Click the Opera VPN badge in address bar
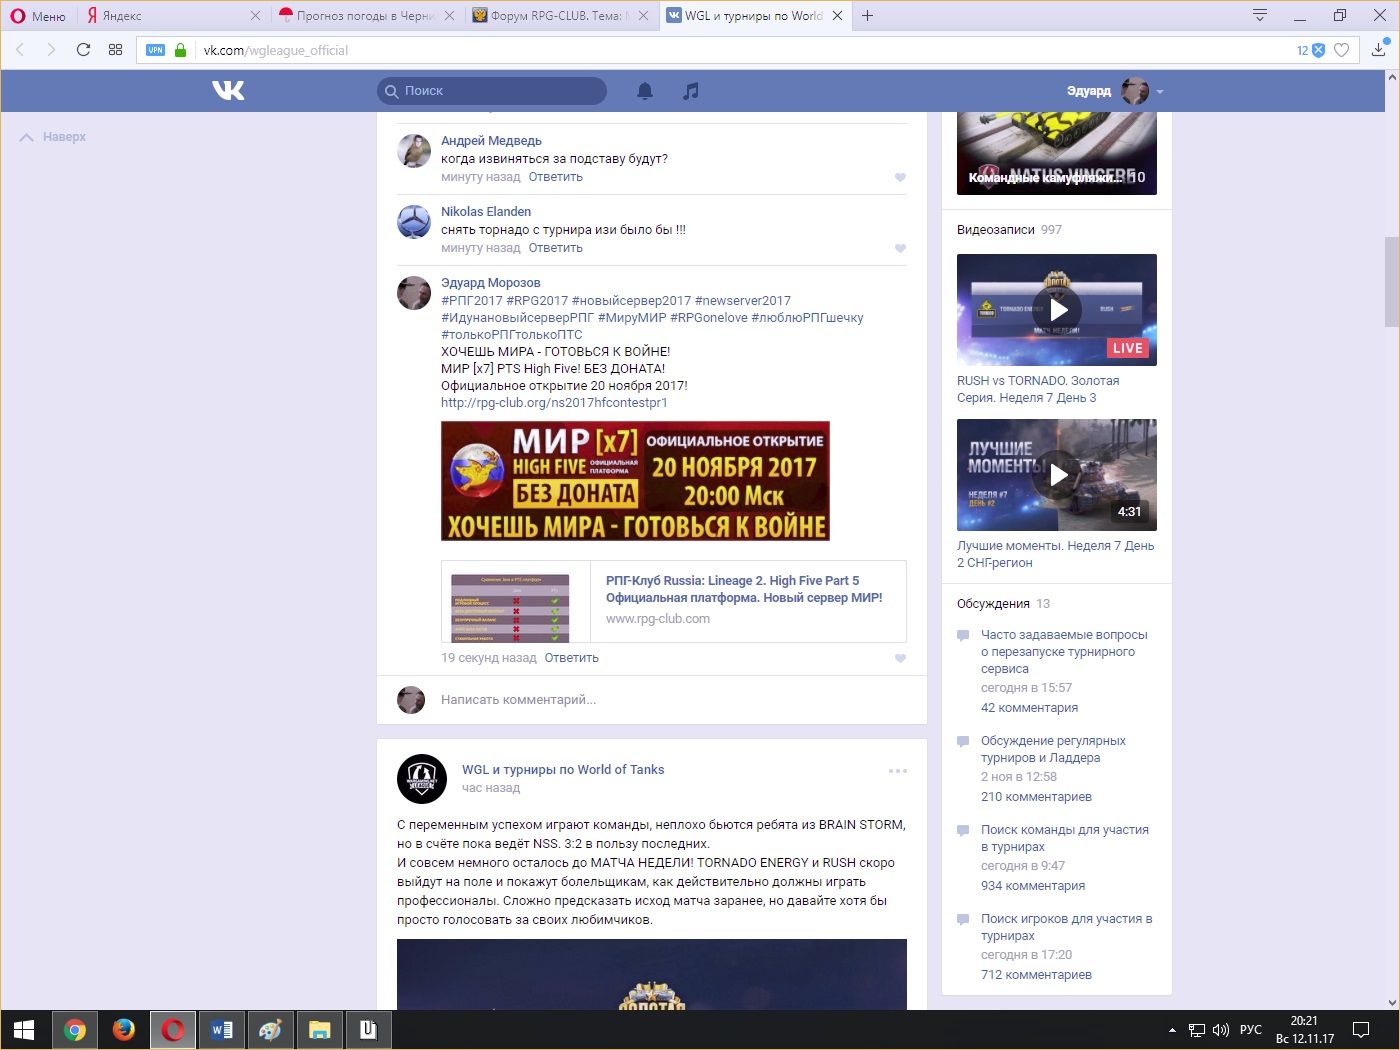Image resolution: width=1400 pixels, height=1050 pixels. pyautogui.click(x=155, y=50)
